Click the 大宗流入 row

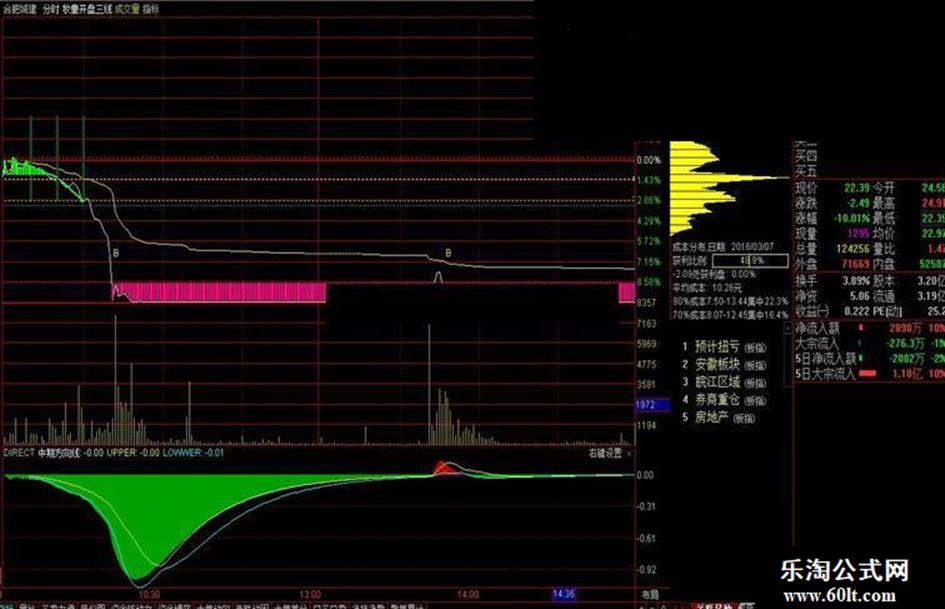(x=869, y=343)
